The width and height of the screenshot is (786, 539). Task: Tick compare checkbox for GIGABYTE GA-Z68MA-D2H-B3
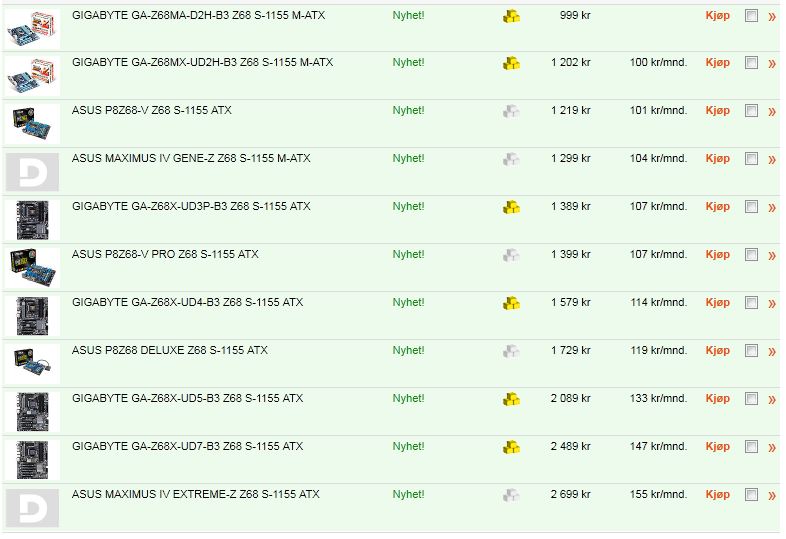751,16
